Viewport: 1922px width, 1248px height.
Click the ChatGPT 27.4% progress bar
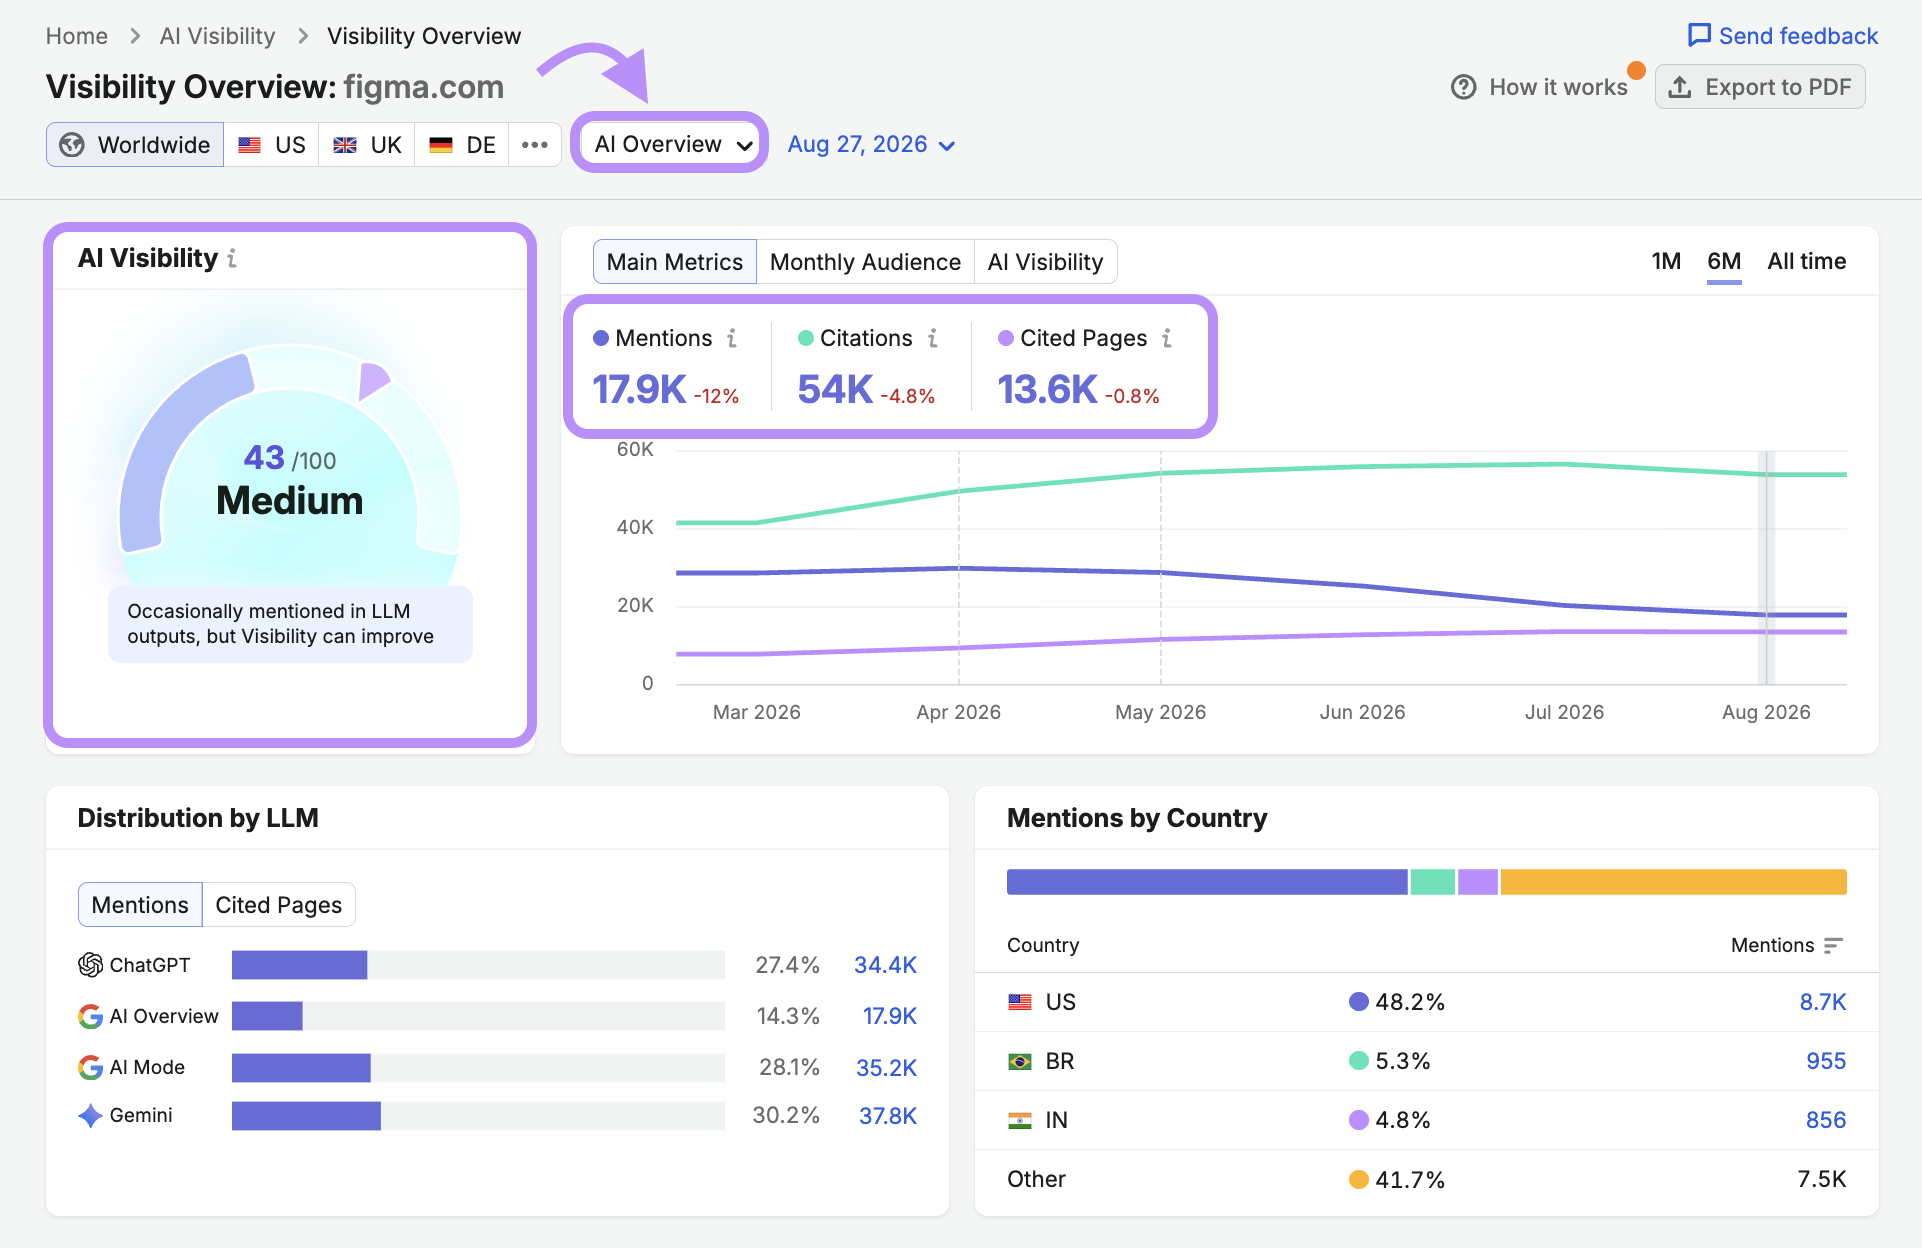point(478,965)
